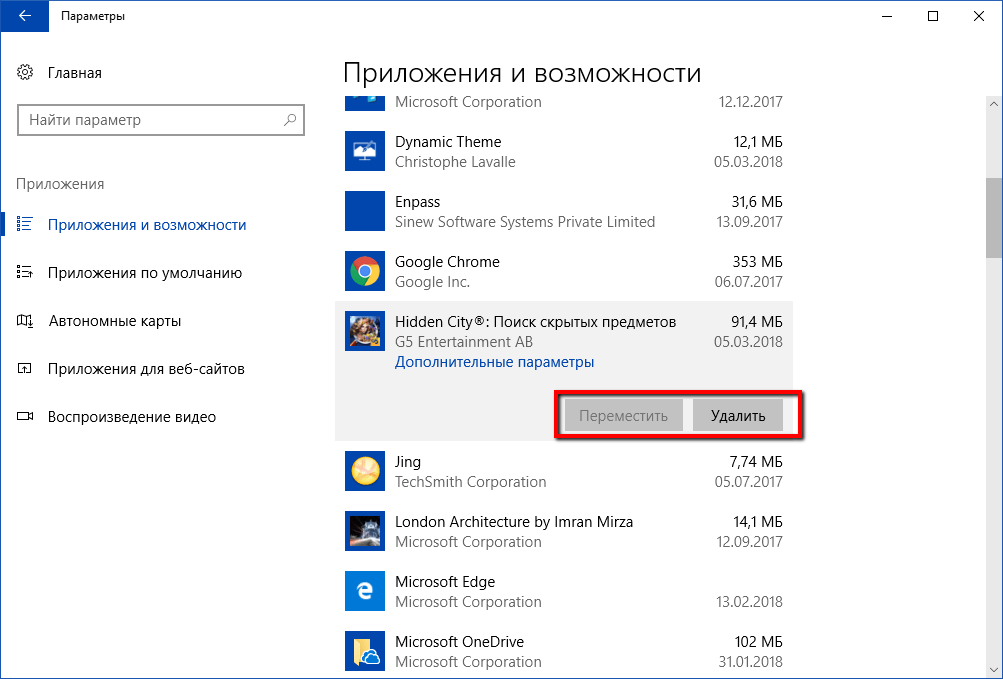Click the Microsoft Edge app icon
The image size is (1003, 679).
coord(364,591)
